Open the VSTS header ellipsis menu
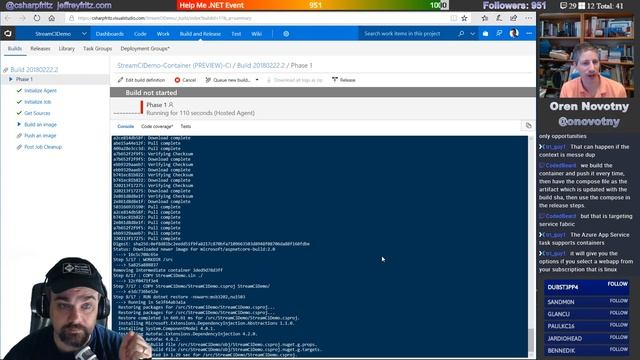Screen dimensions: 640x360 click(x=529, y=34)
